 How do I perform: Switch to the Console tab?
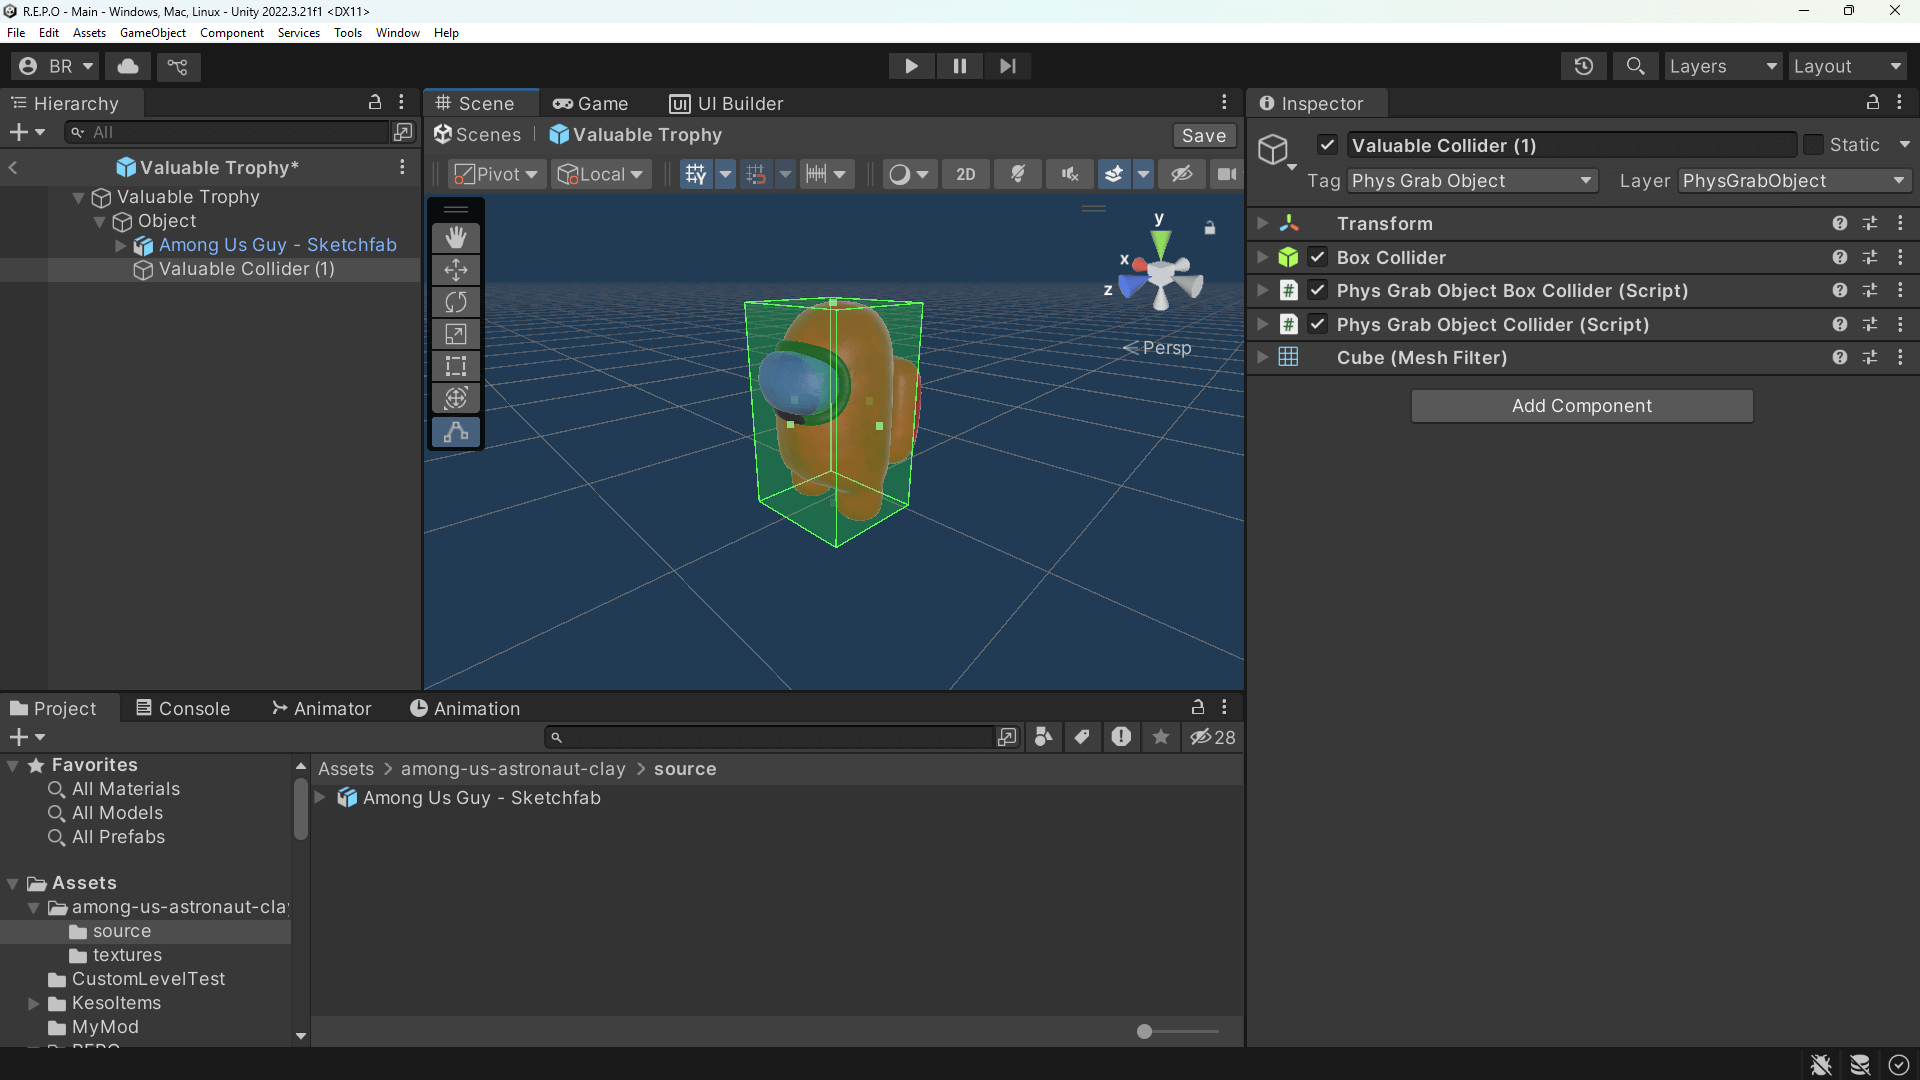pos(192,708)
